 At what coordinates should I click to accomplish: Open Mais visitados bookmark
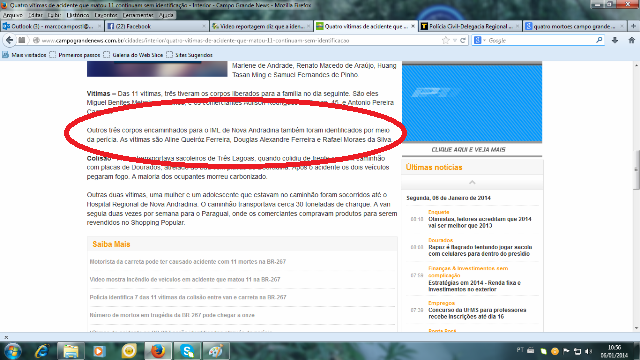tap(24, 55)
